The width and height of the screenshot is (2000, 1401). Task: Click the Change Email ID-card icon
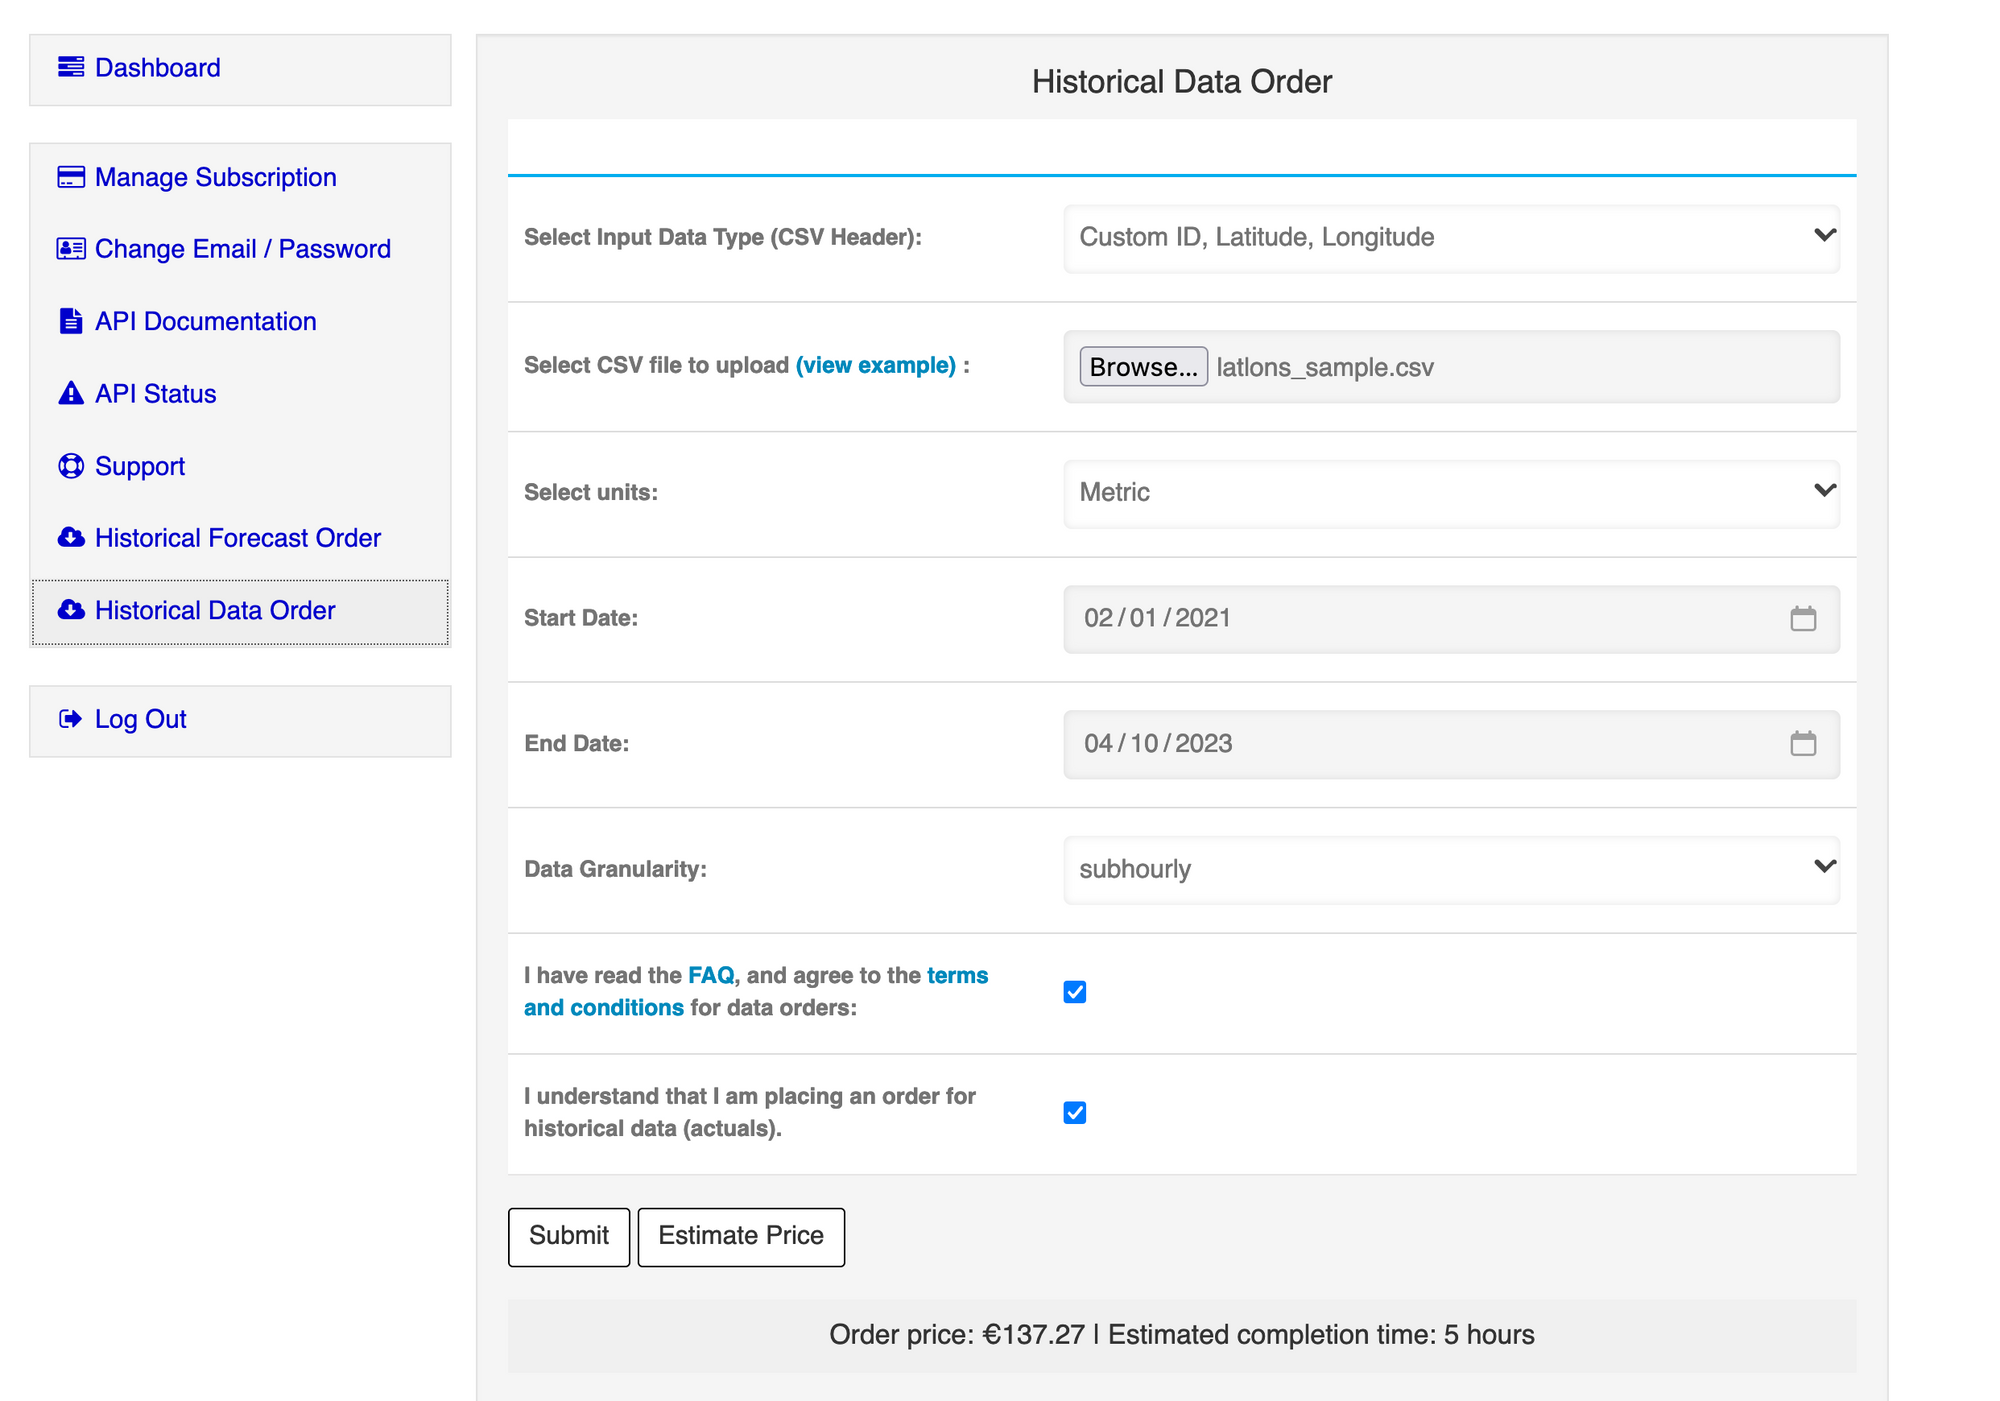pyautogui.click(x=71, y=249)
